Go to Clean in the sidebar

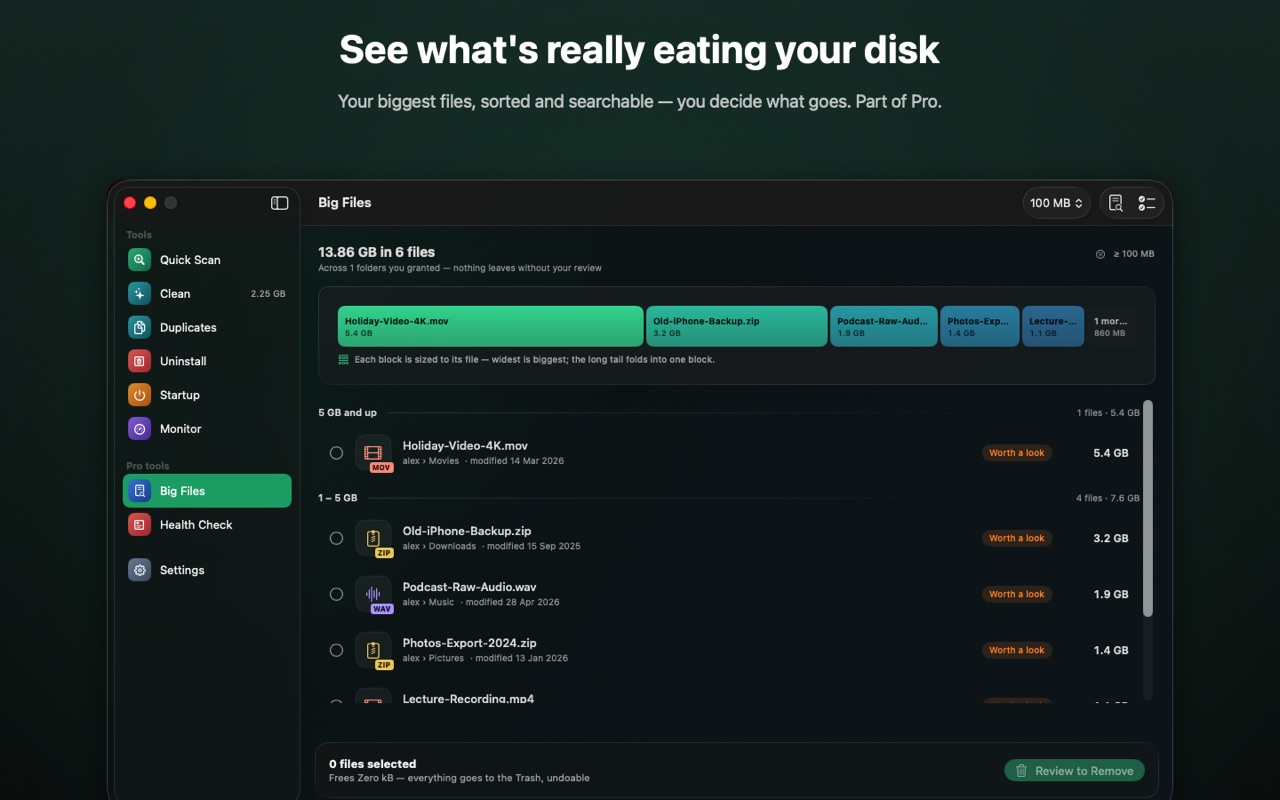pyautogui.click(x=207, y=294)
